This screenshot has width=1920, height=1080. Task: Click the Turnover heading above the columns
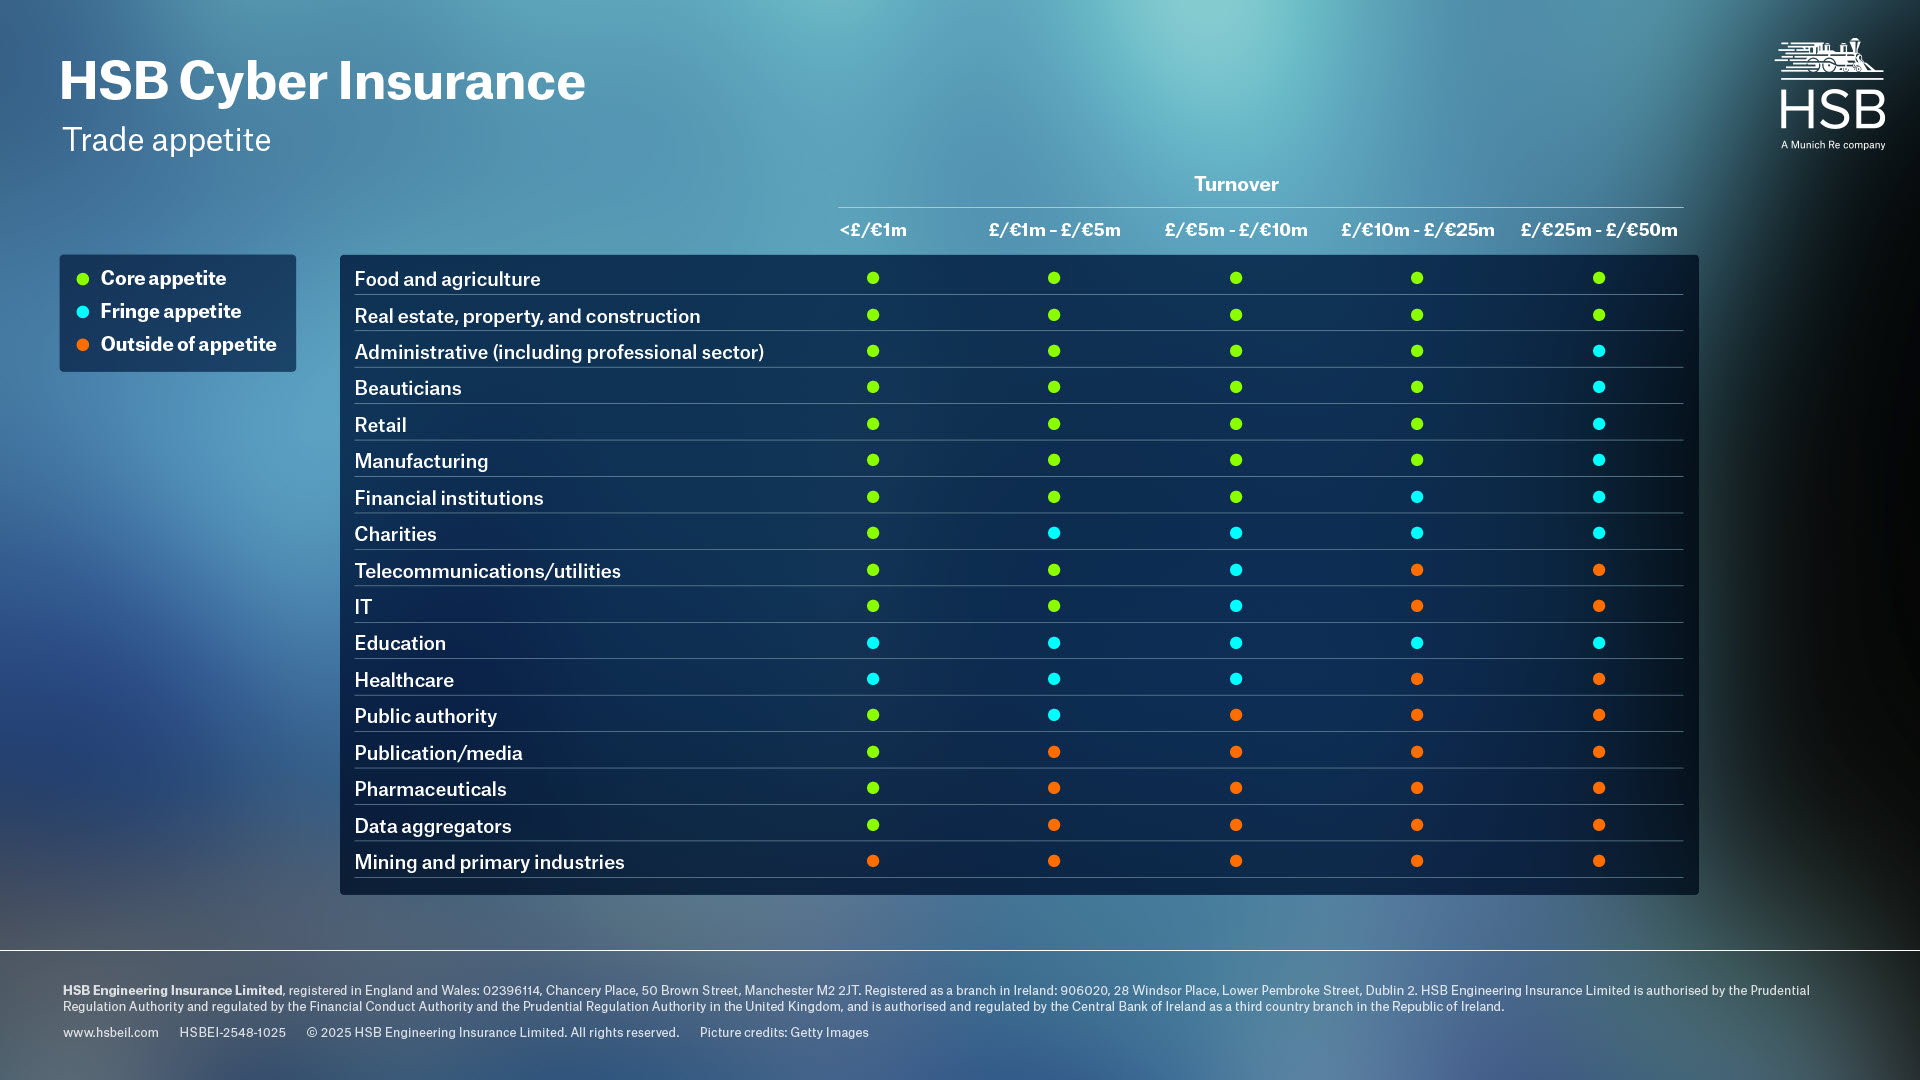pyautogui.click(x=1236, y=184)
